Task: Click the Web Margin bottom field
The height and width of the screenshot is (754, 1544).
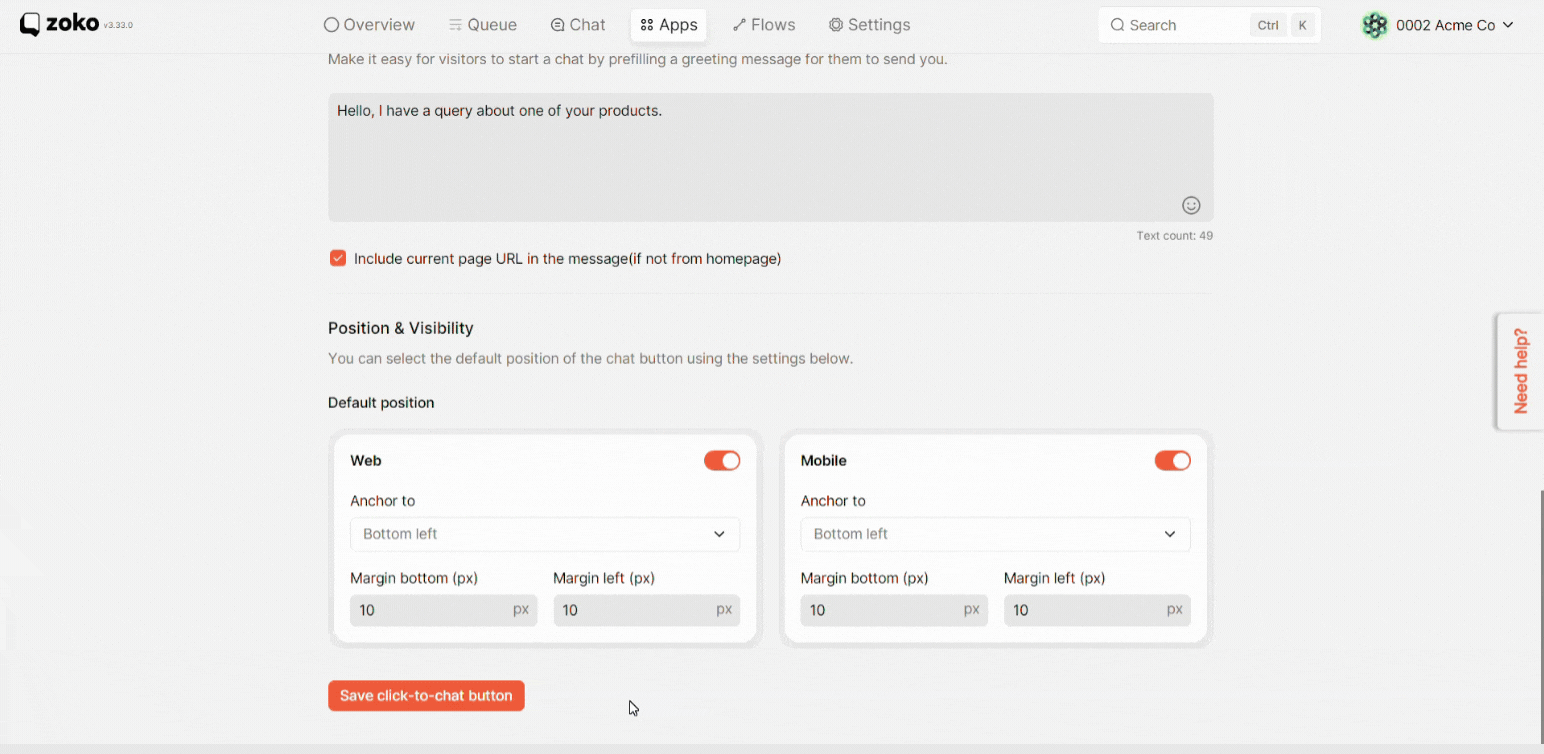Action: [443, 610]
